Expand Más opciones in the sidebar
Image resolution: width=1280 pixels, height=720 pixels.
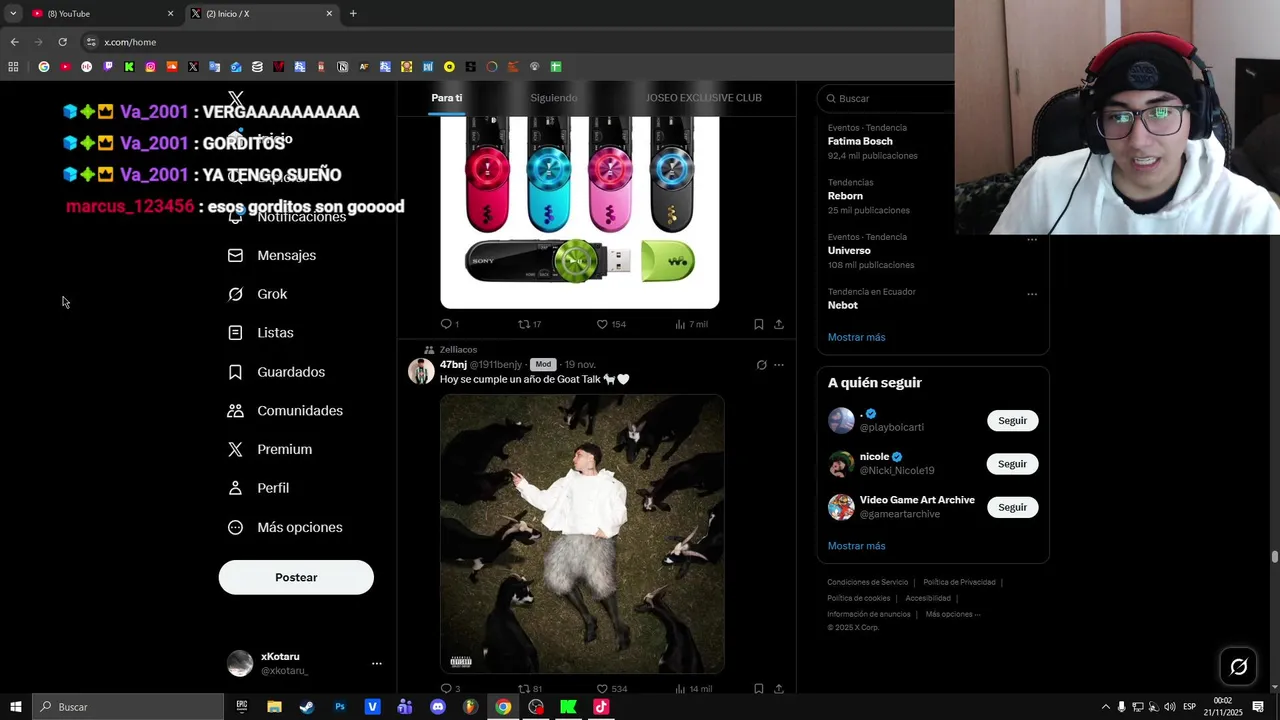tap(285, 527)
